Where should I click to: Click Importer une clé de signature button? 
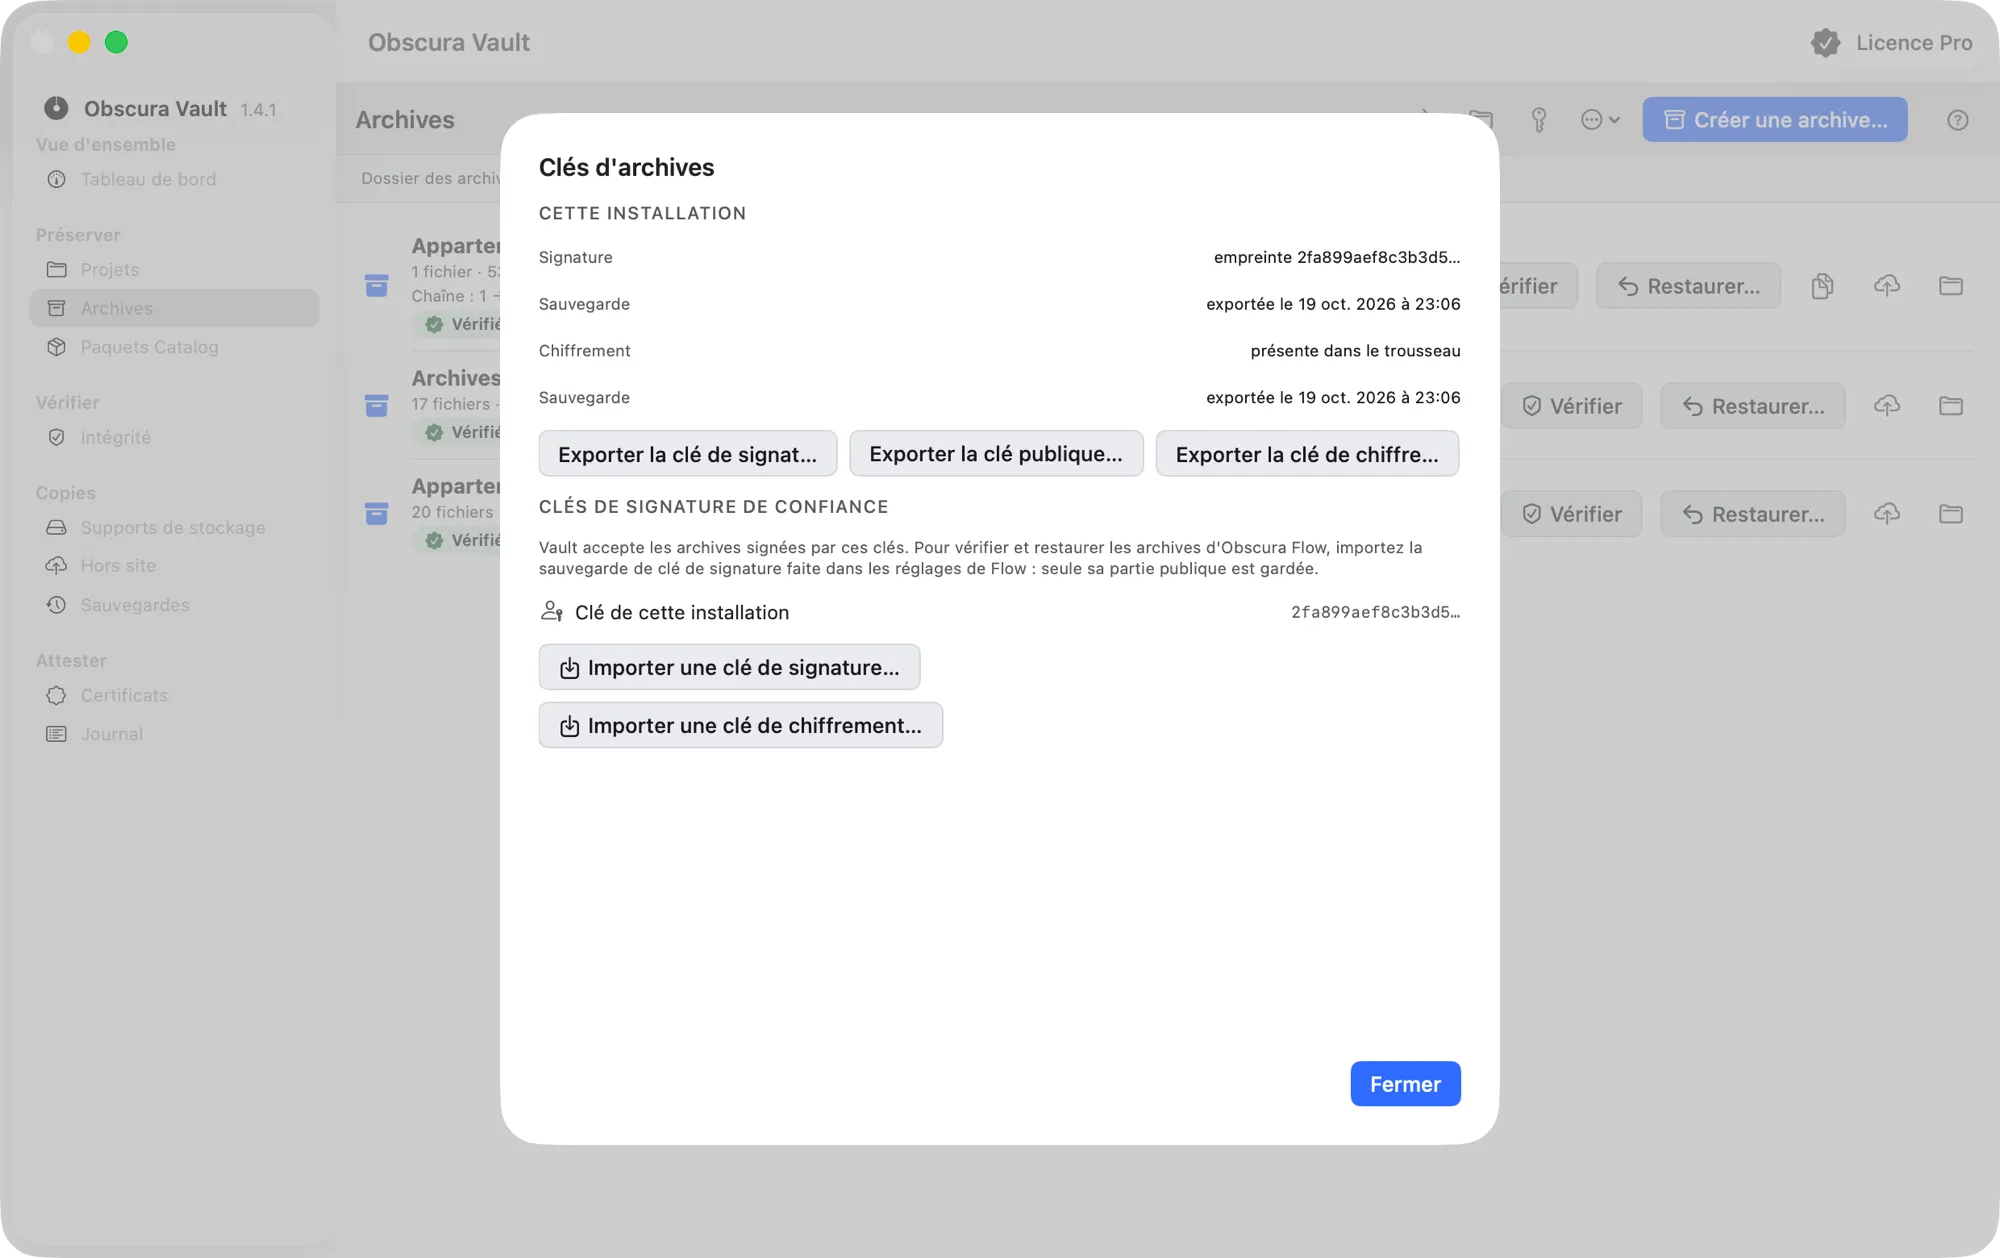tap(729, 667)
